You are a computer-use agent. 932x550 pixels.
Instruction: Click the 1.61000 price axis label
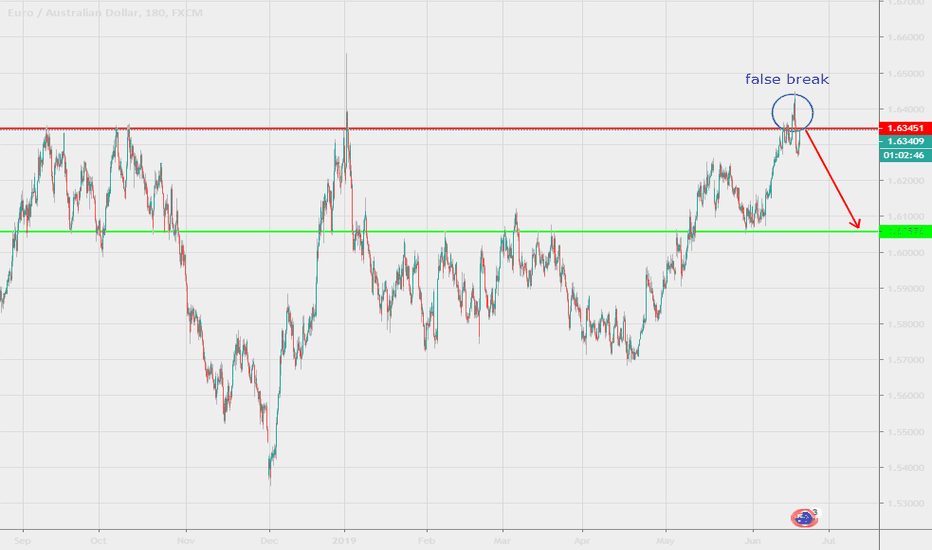[906, 216]
